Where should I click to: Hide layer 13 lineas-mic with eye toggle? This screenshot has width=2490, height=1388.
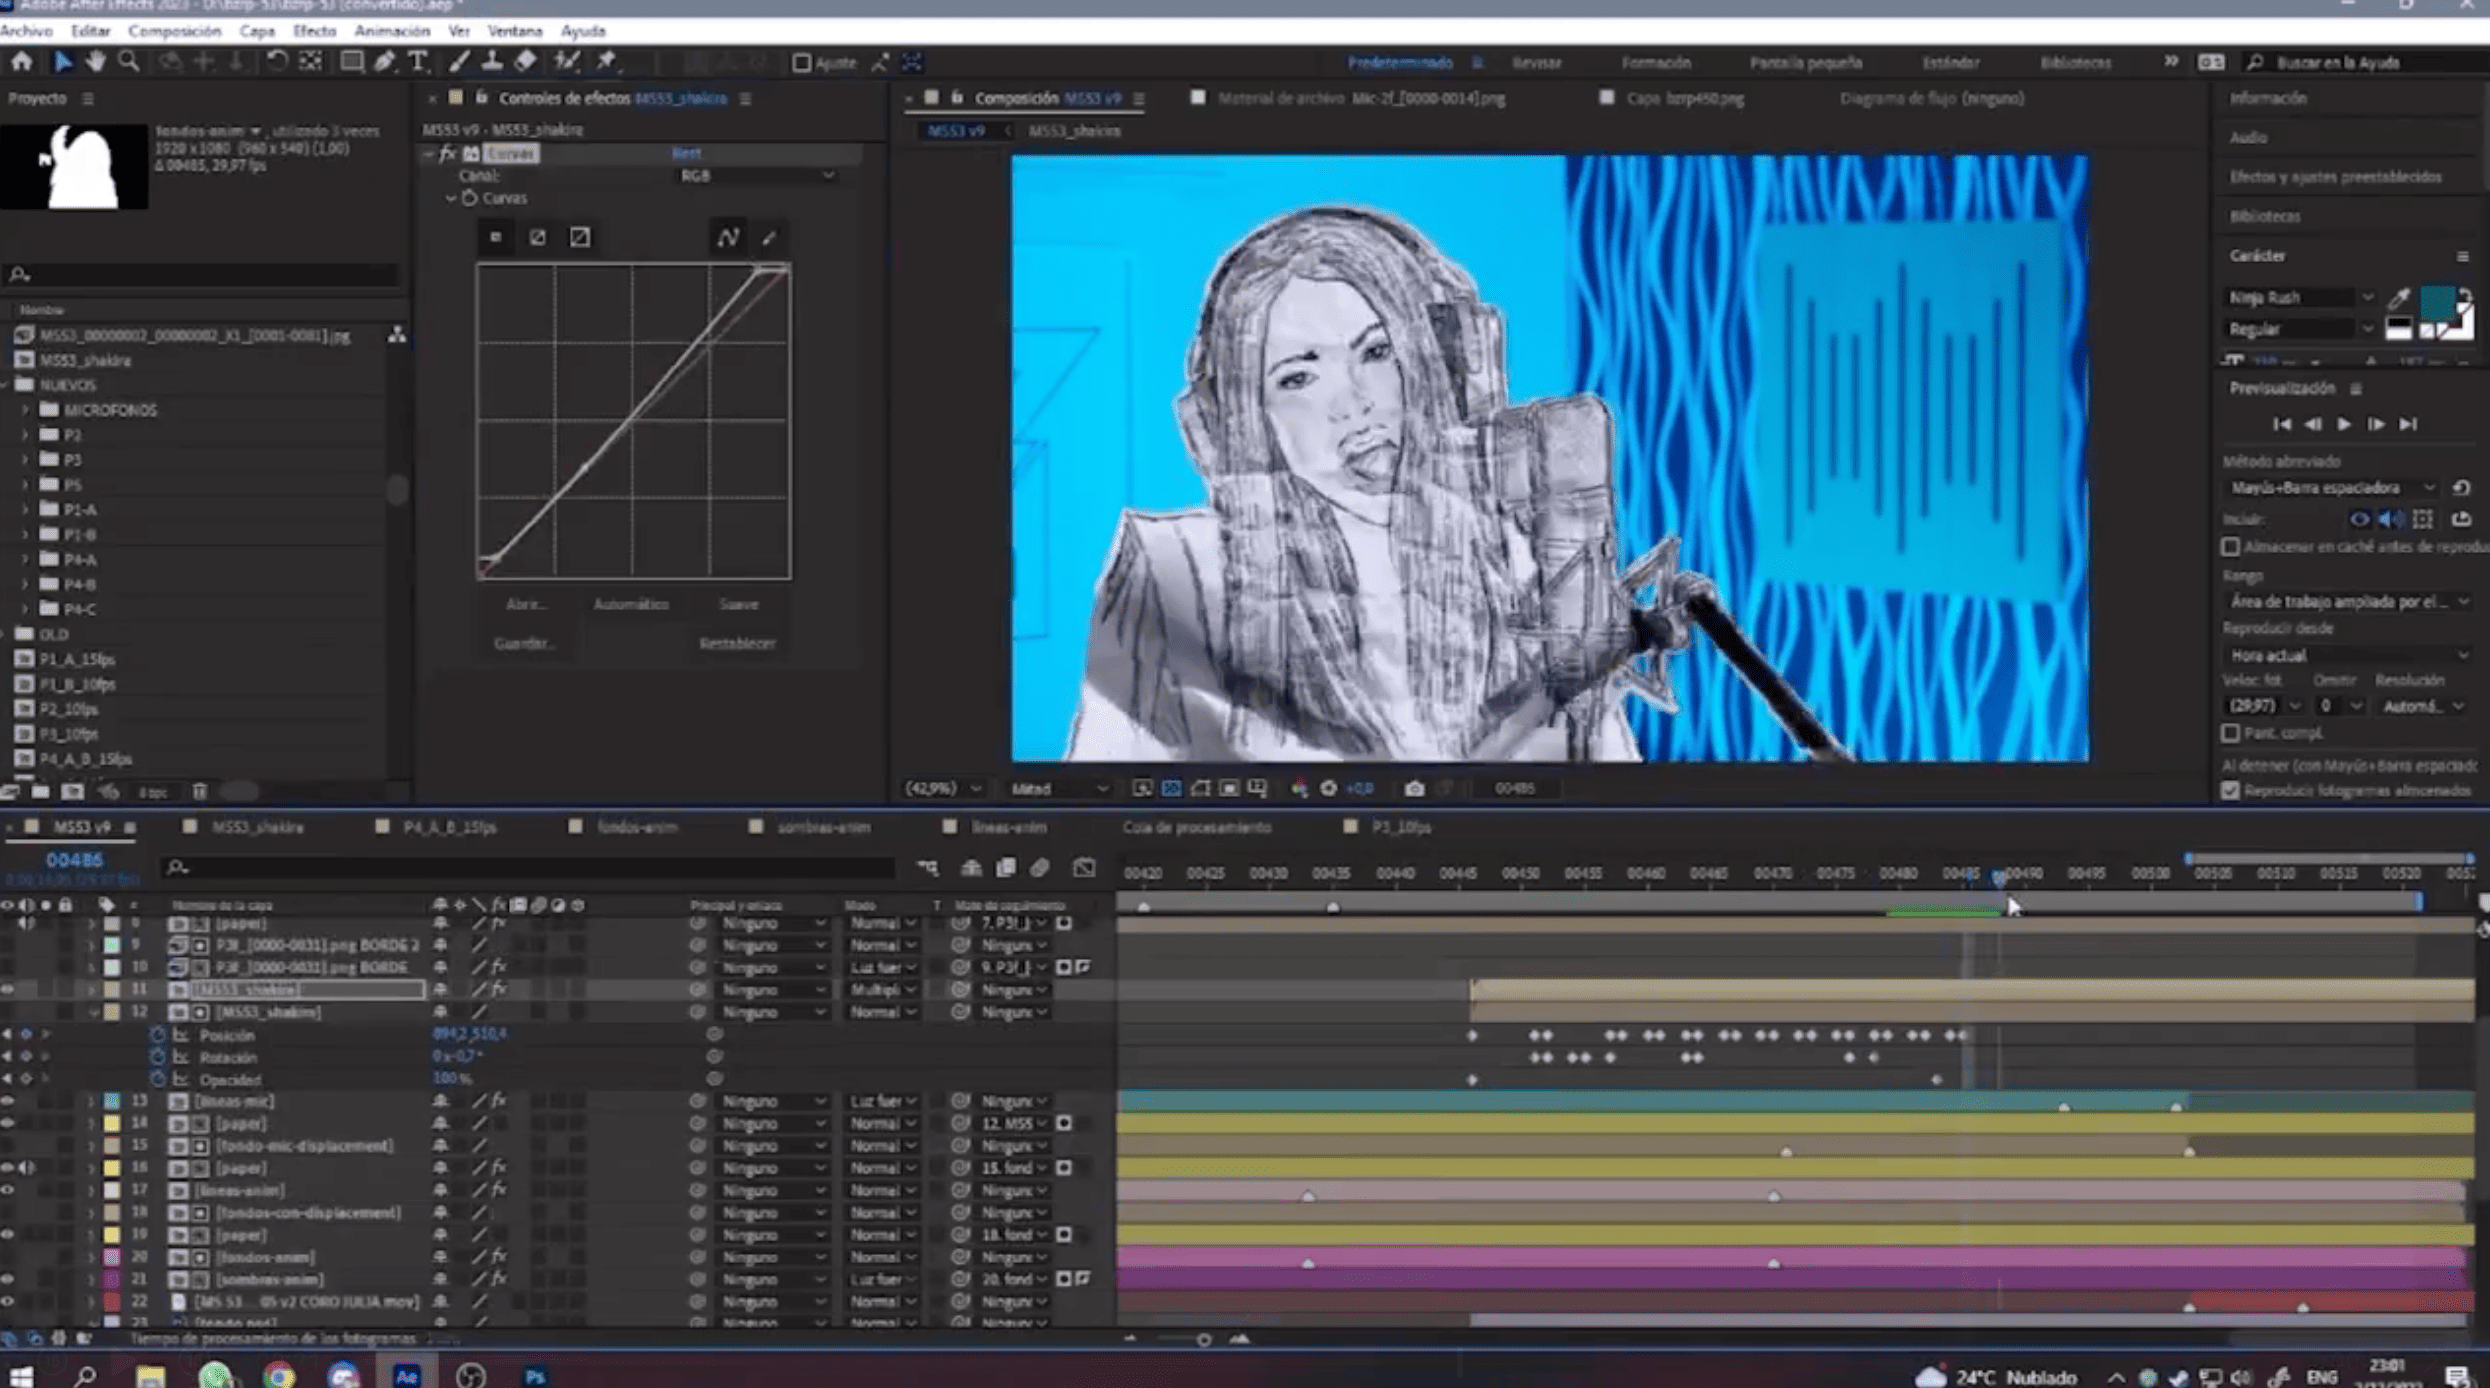[8, 1101]
